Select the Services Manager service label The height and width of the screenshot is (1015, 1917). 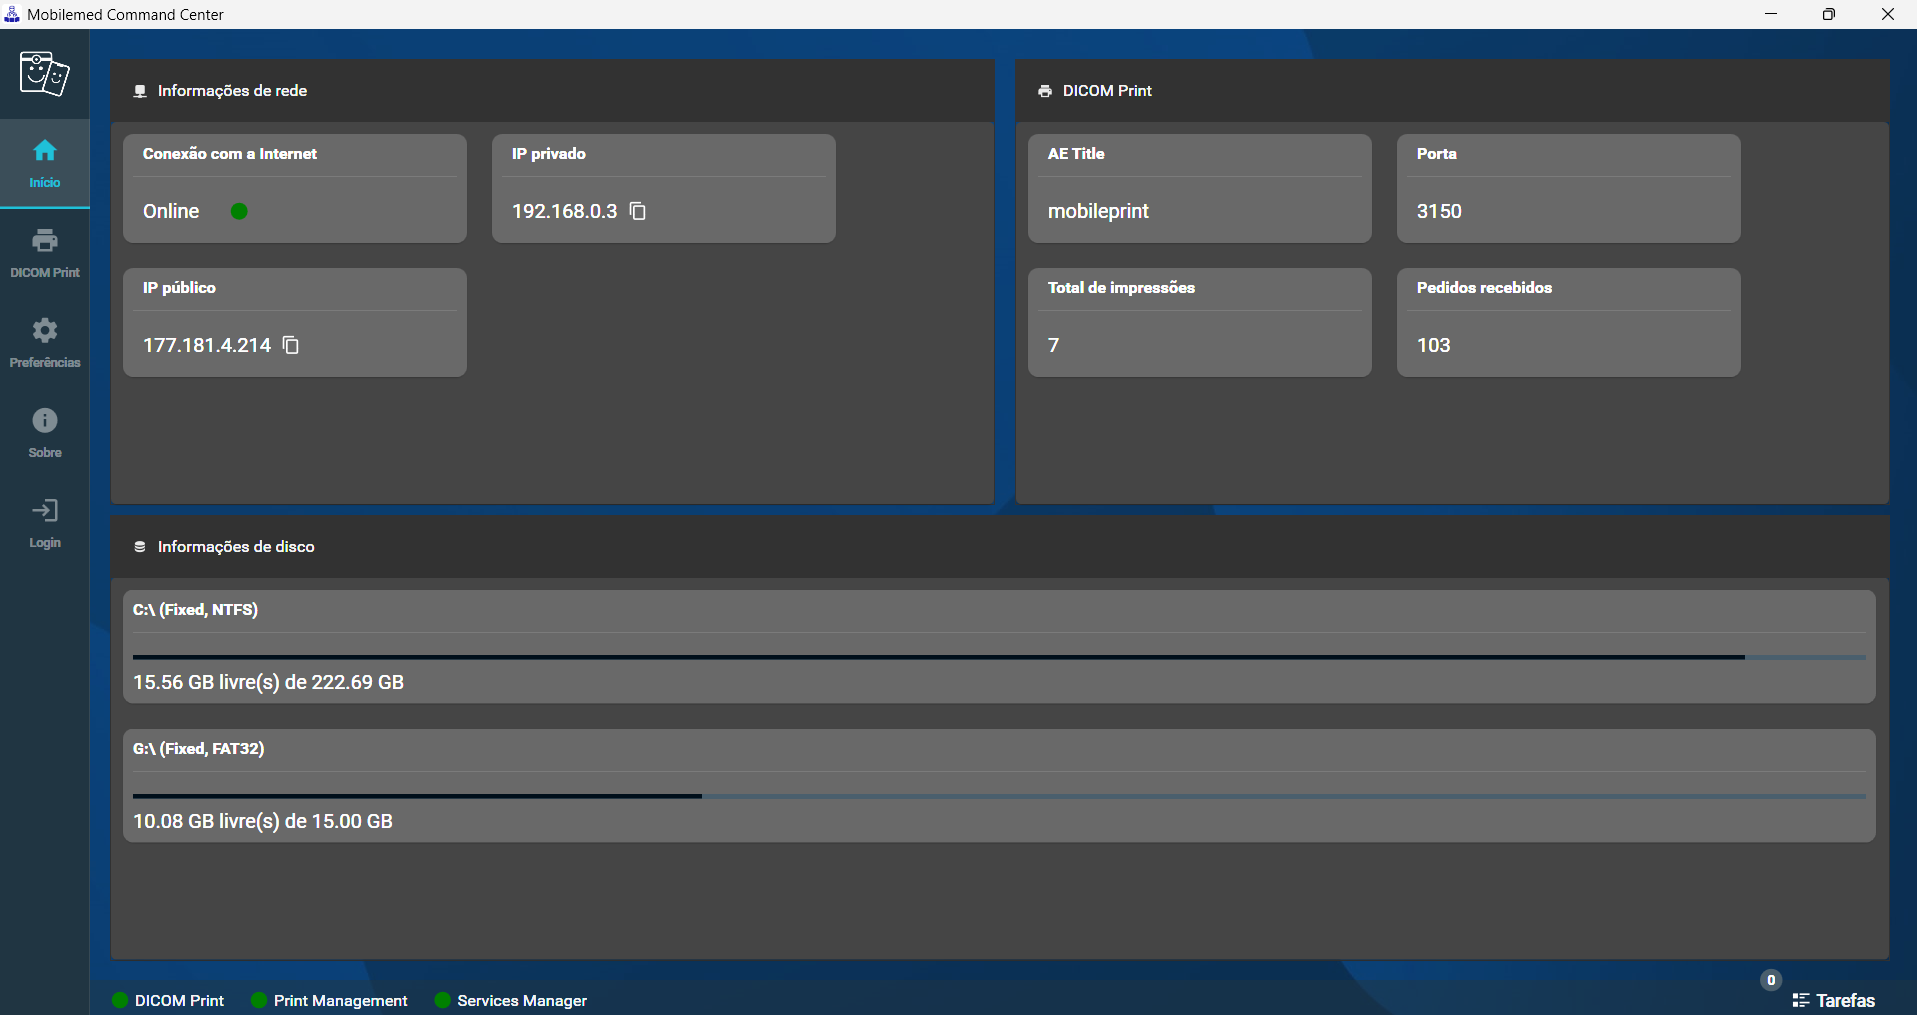(522, 1000)
